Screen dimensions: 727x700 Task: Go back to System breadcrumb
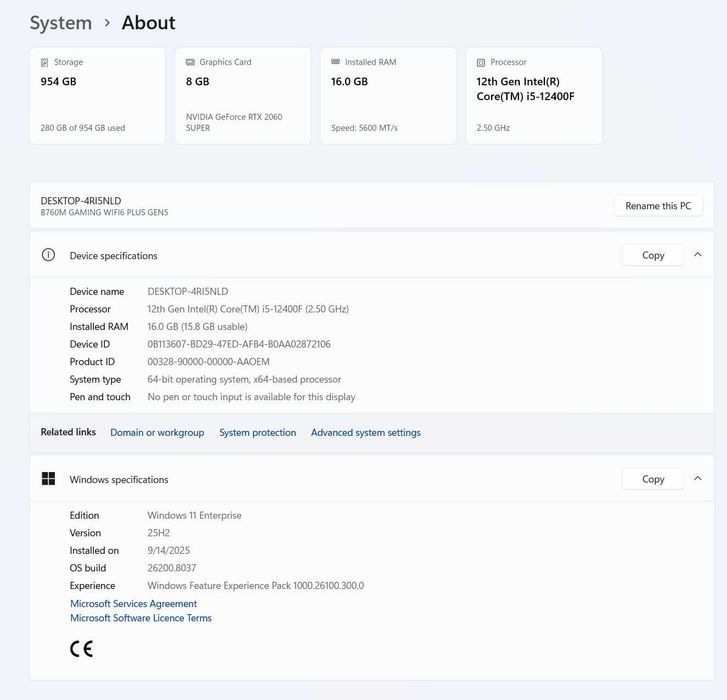tap(60, 23)
